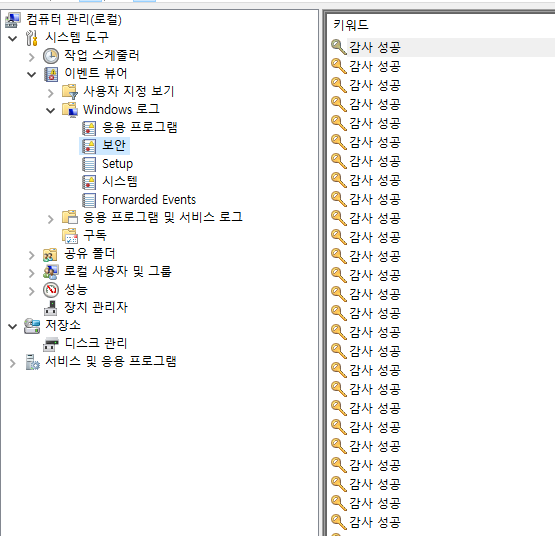Select the Setup log entry
Screen dimensions: 555x536
tap(118, 164)
